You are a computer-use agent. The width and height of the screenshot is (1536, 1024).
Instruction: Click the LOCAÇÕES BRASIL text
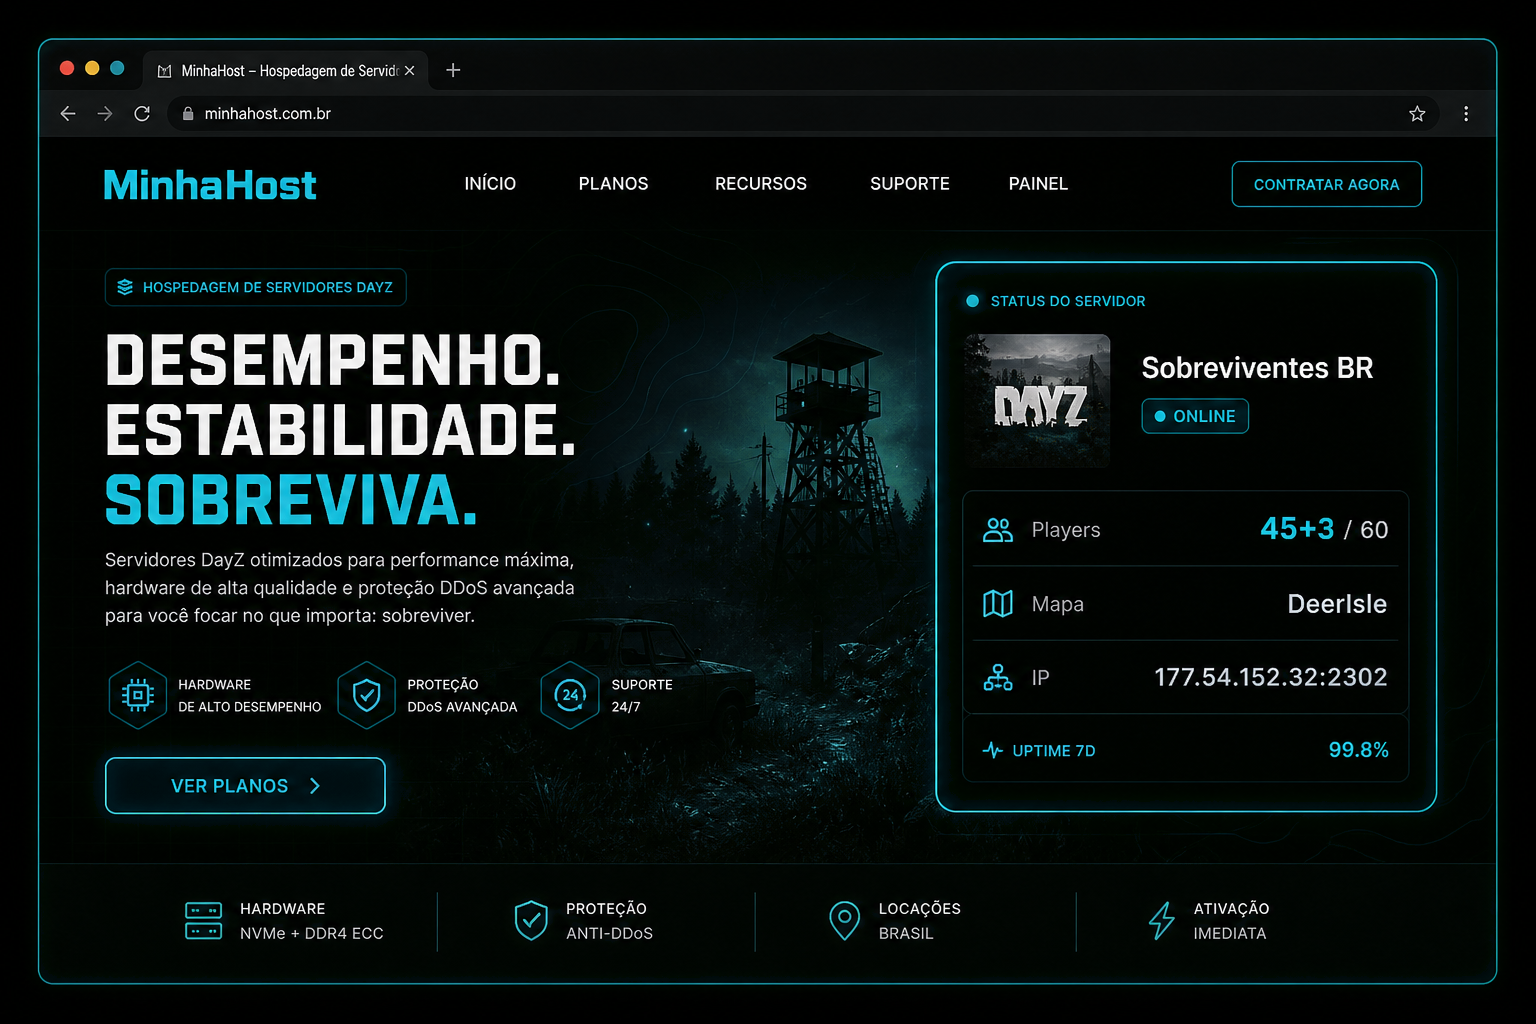point(919,921)
